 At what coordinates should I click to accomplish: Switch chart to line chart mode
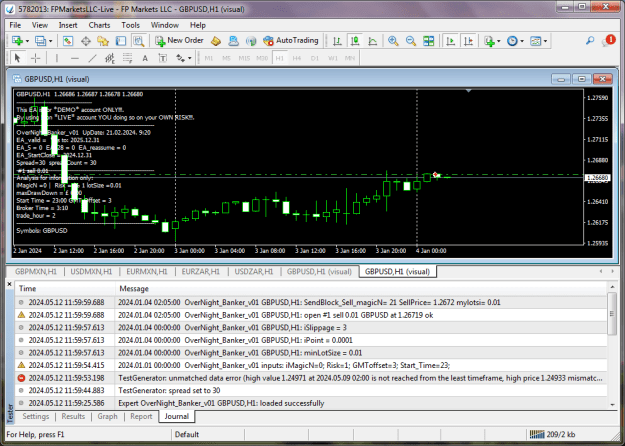[x=372, y=41]
